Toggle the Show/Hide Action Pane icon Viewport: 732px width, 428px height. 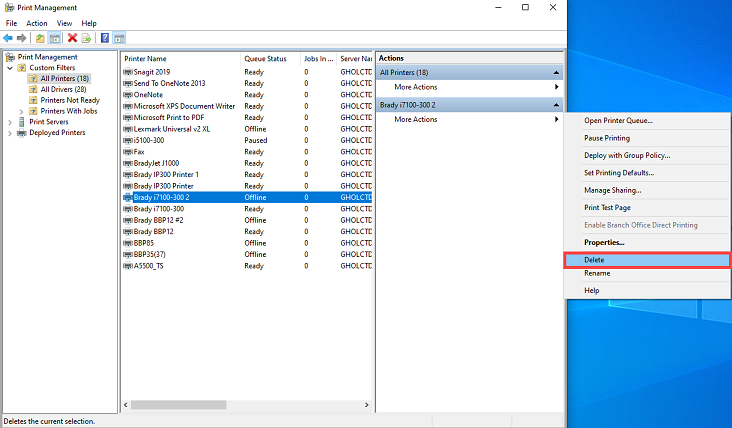coord(119,38)
